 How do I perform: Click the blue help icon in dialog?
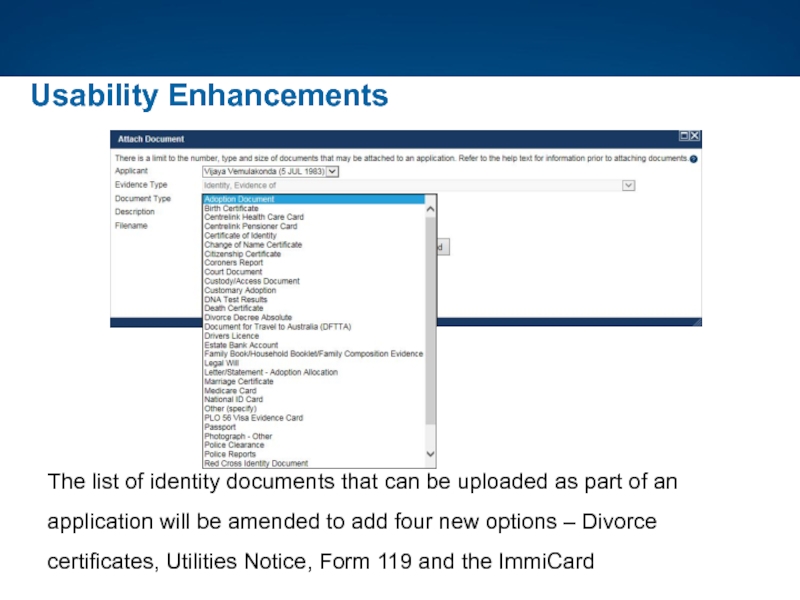694,159
